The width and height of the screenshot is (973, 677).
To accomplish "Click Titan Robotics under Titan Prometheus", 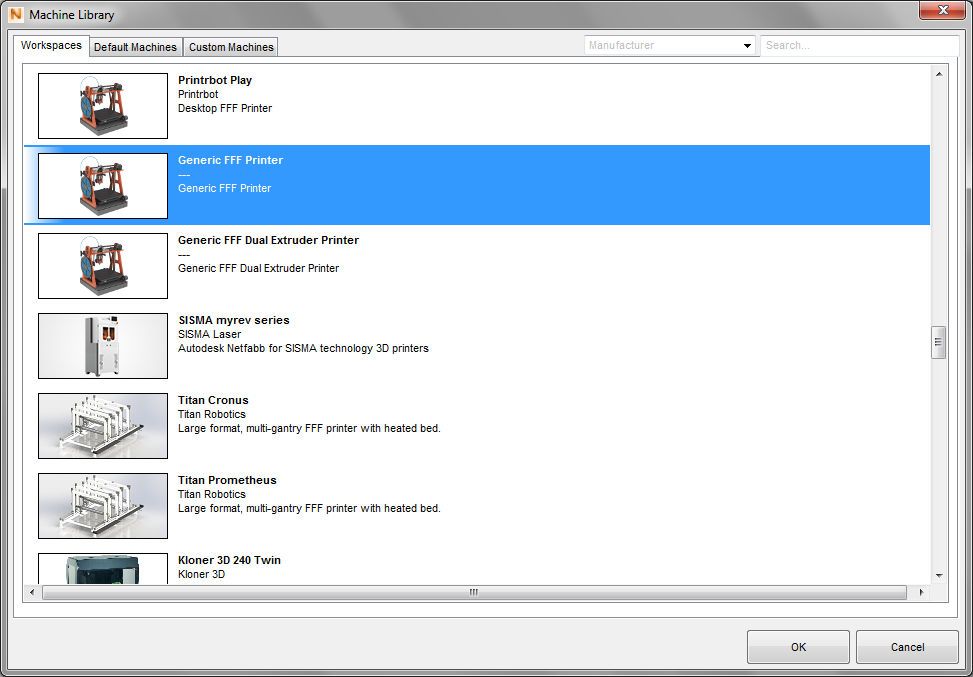I will (x=212, y=495).
